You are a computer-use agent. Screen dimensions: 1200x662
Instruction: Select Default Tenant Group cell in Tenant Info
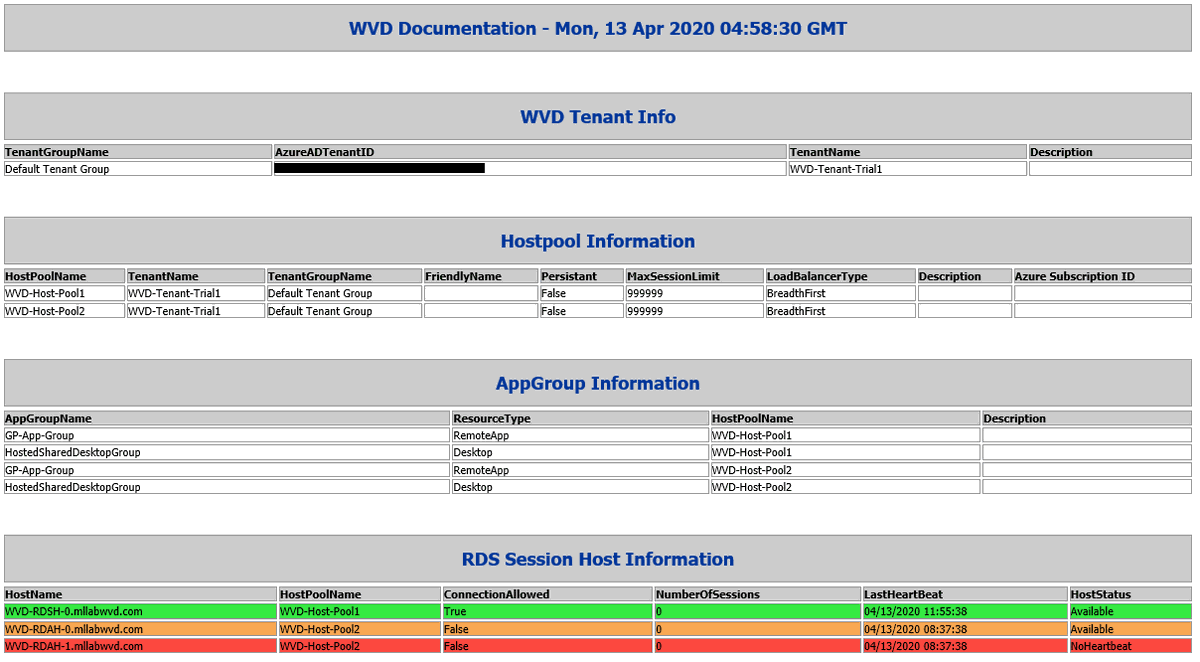click(x=138, y=169)
